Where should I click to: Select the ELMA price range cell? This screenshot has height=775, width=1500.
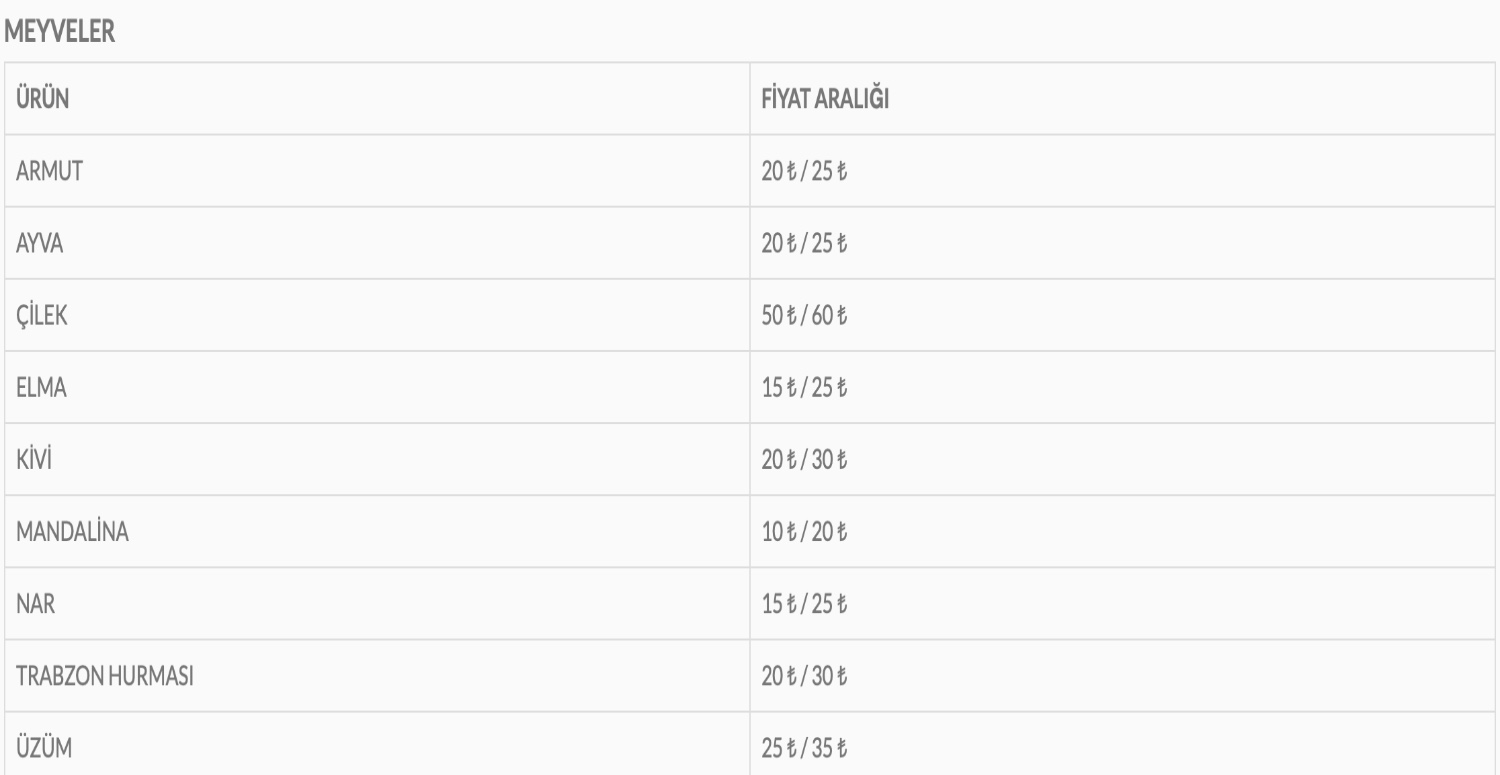(x=804, y=387)
